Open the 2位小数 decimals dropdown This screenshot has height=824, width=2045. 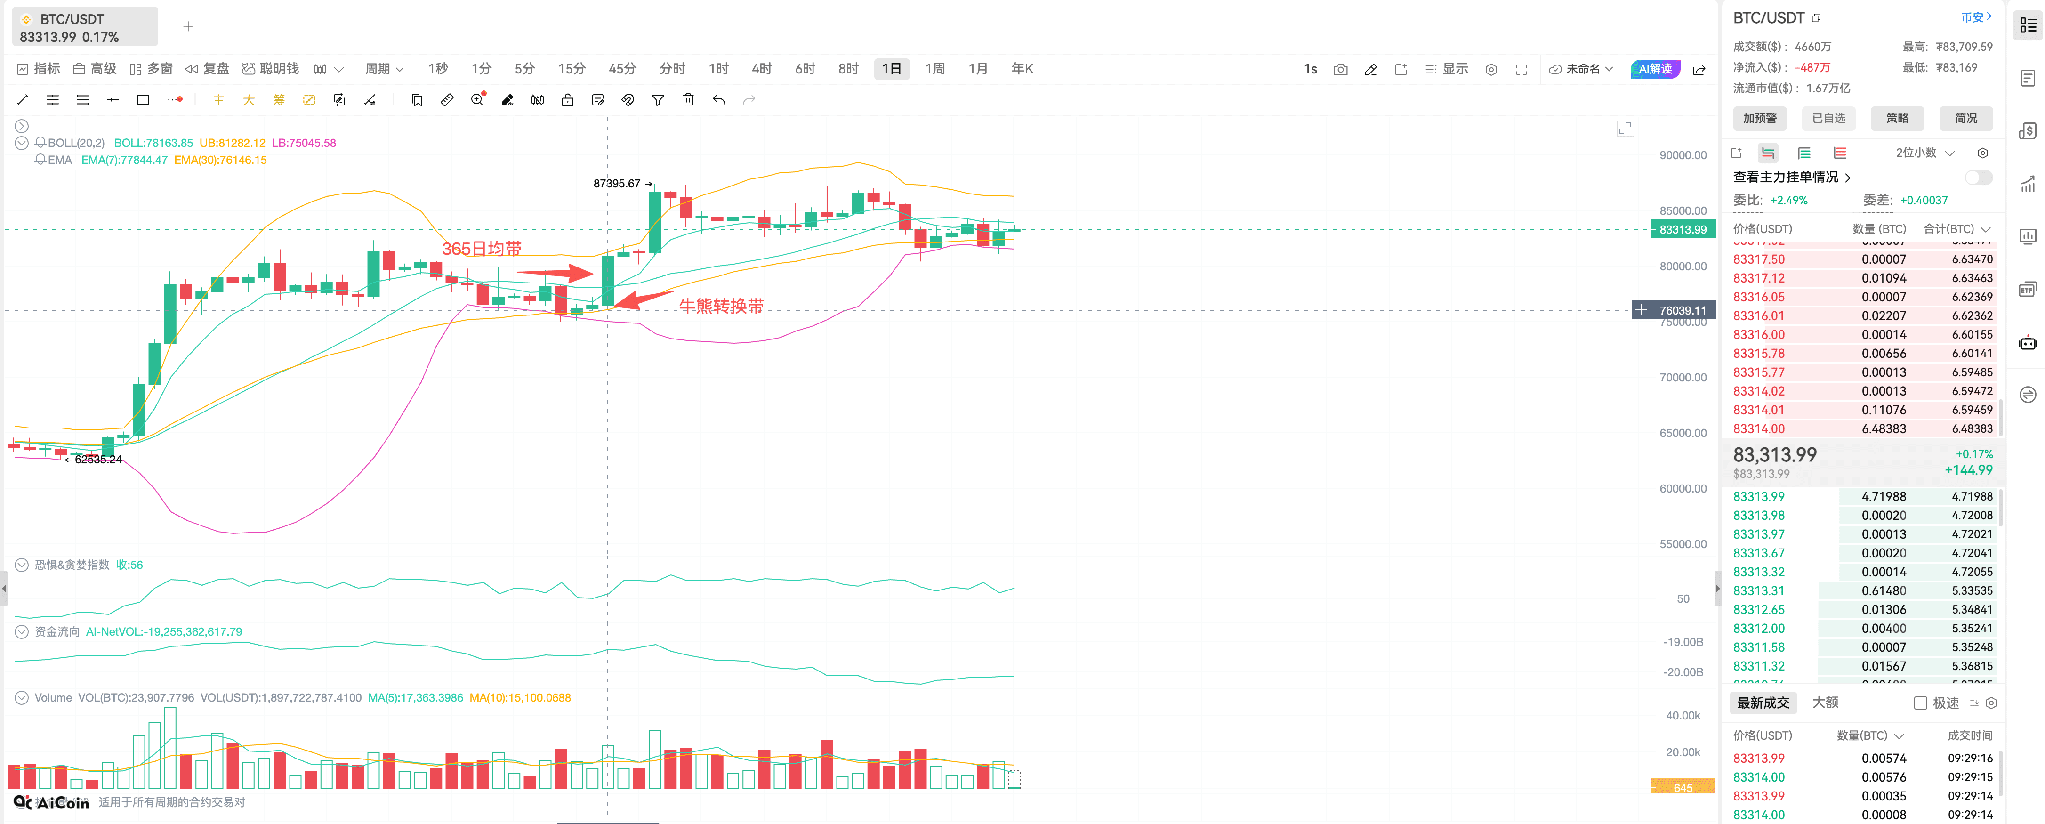pos(1925,153)
